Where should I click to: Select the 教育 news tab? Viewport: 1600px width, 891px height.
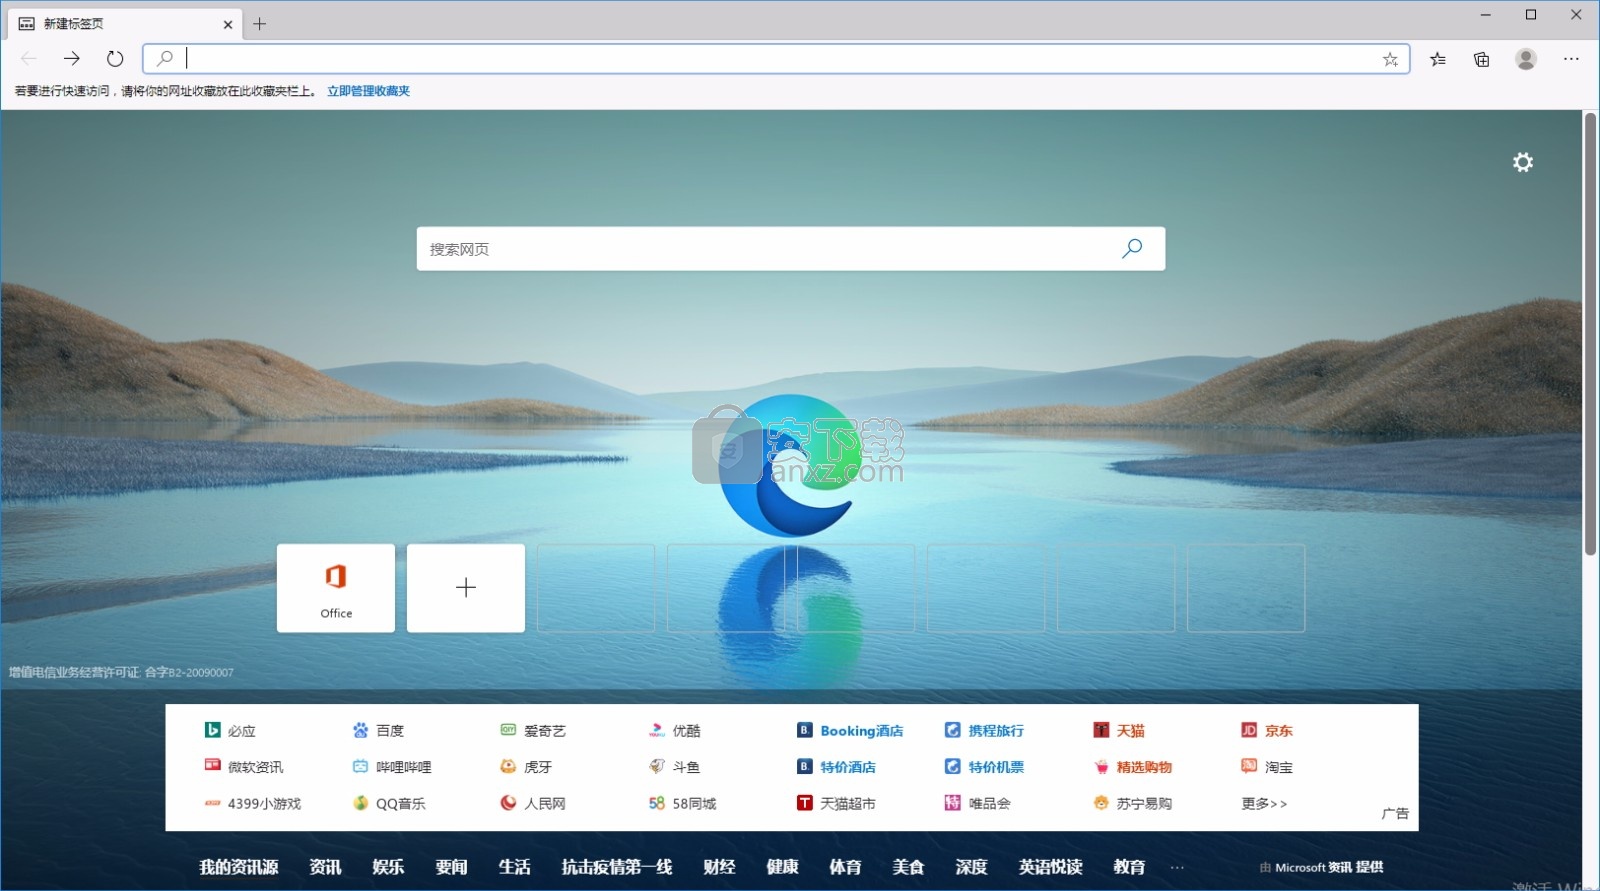(1129, 867)
